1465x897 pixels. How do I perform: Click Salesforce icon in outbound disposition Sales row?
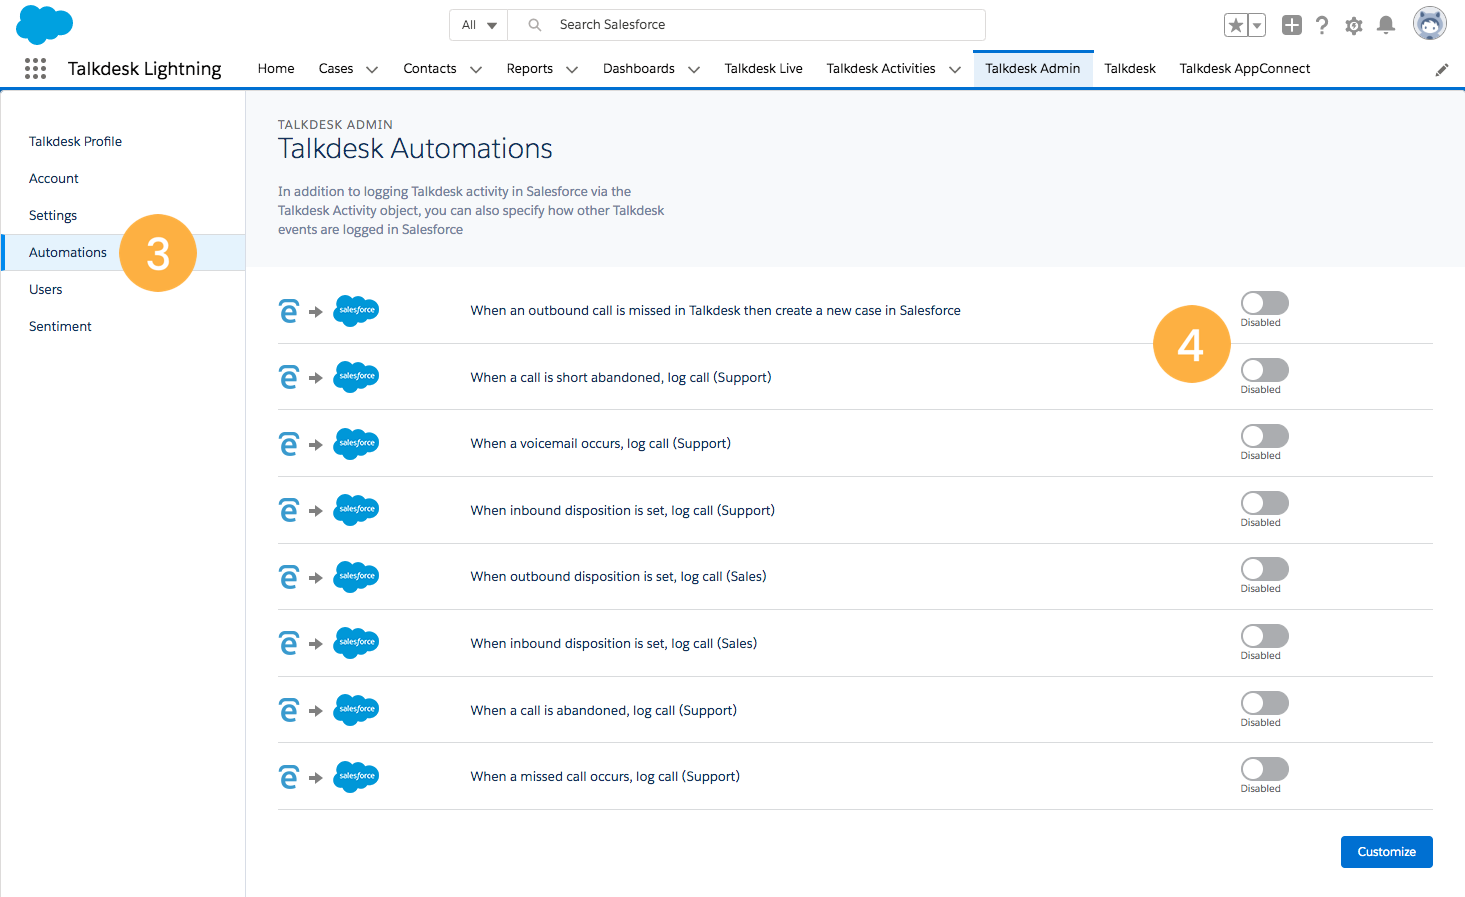pos(356,576)
